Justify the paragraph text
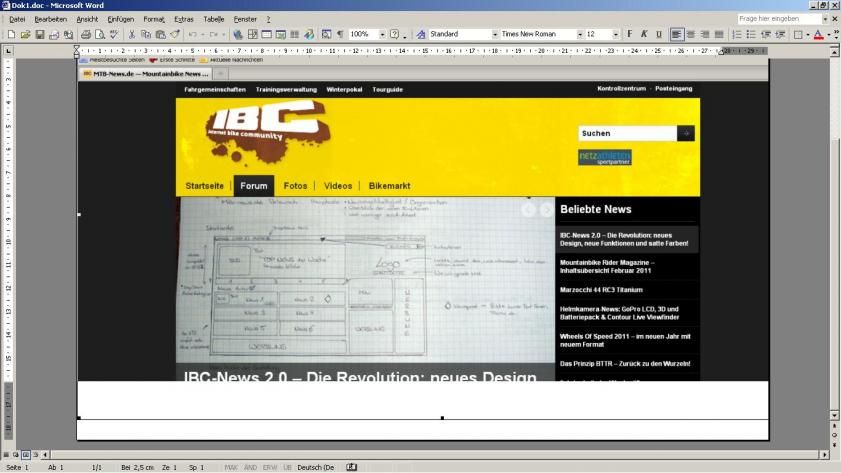Screen dimensions: 841x473 [x=719, y=34]
